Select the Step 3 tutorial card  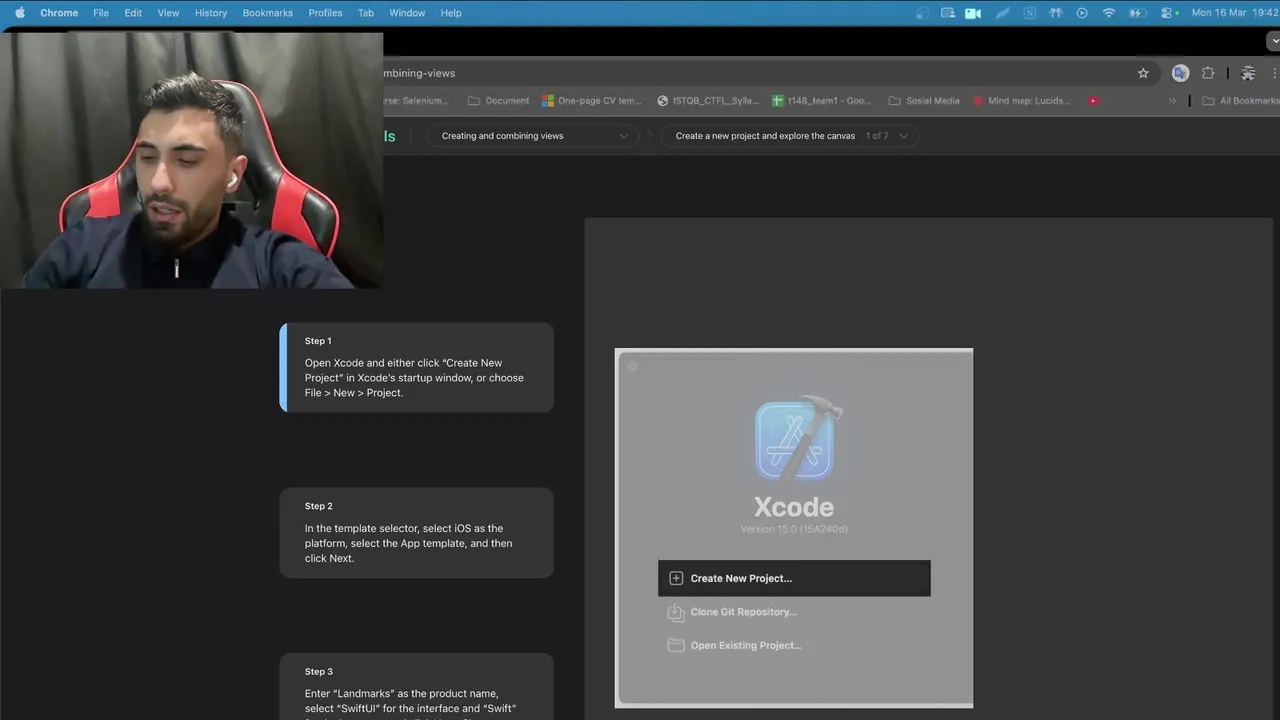(417, 687)
